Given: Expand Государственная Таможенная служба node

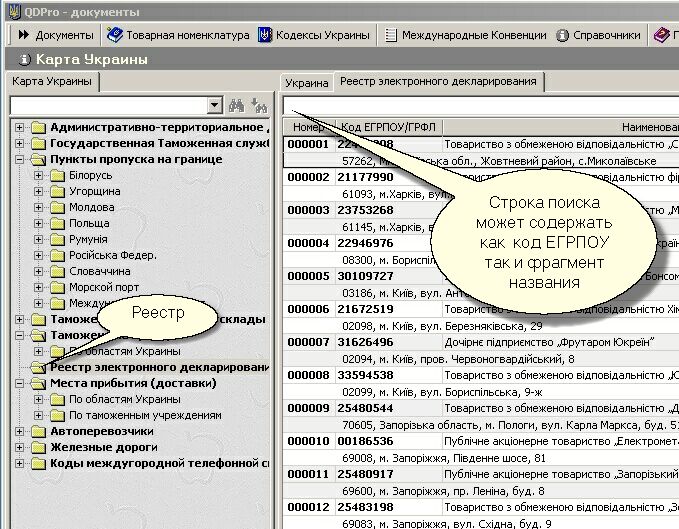Looking at the screenshot, I should pos(19,143).
